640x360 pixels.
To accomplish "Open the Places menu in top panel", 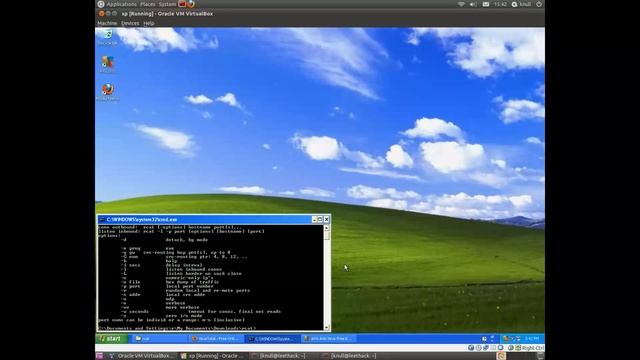I will (x=148, y=4).
